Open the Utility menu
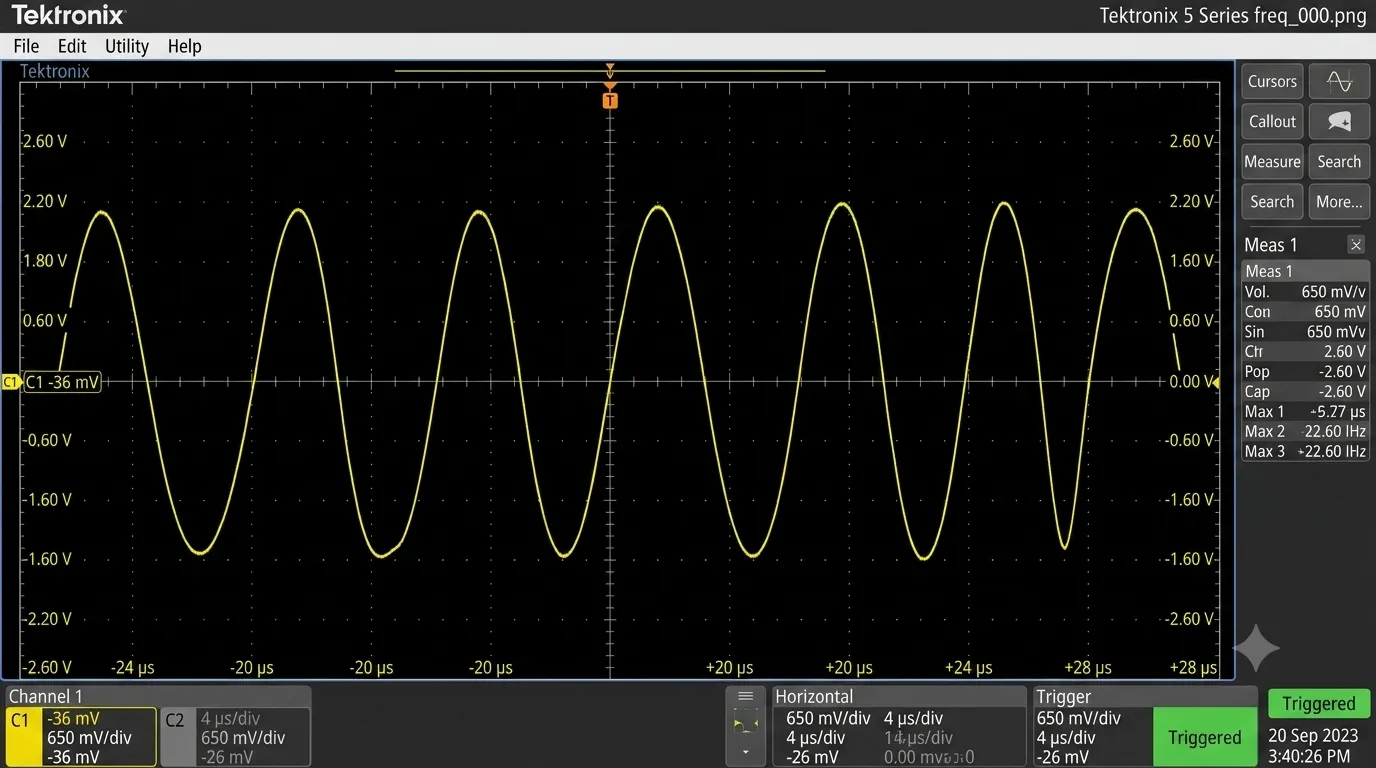Viewport: 1376px width, 768px height. coord(127,46)
